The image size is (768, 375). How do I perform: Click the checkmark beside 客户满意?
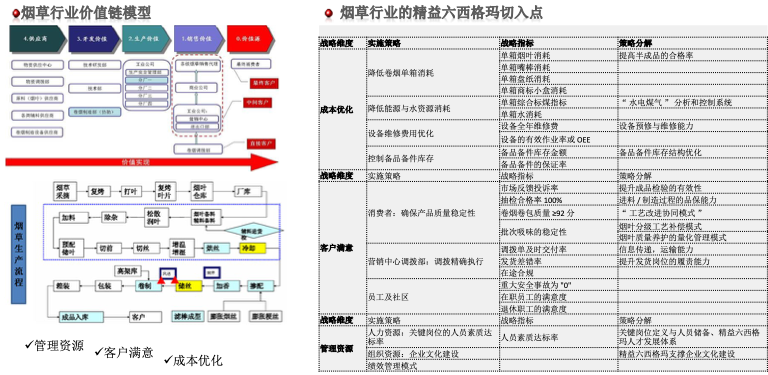[x=97, y=352]
